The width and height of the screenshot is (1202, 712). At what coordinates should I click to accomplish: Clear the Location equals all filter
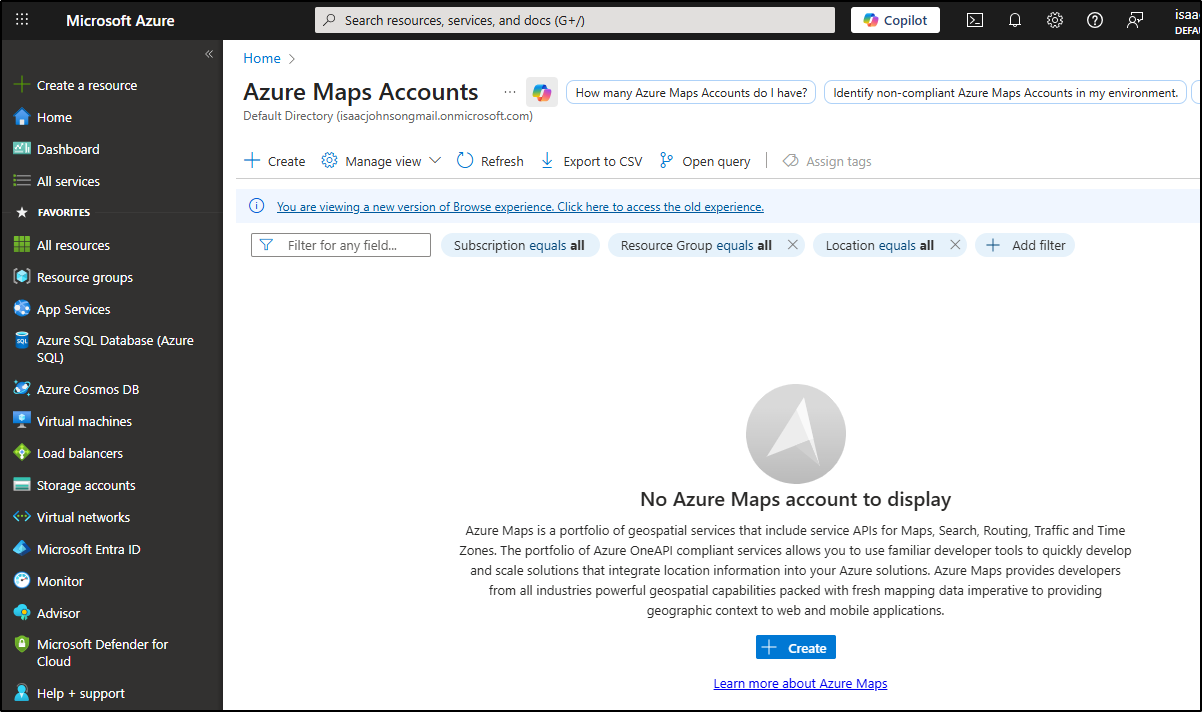click(954, 245)
